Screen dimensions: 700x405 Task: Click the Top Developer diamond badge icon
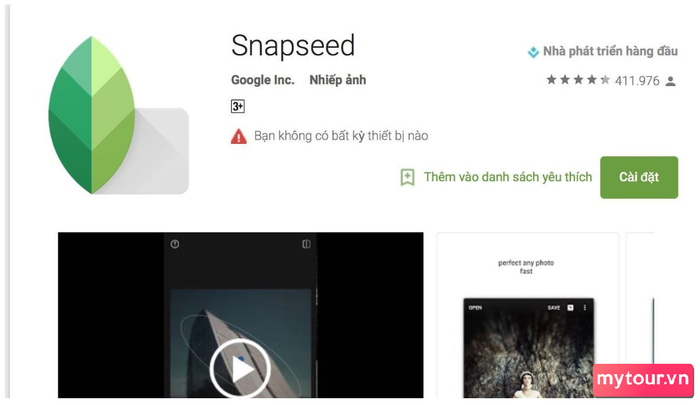533,52
